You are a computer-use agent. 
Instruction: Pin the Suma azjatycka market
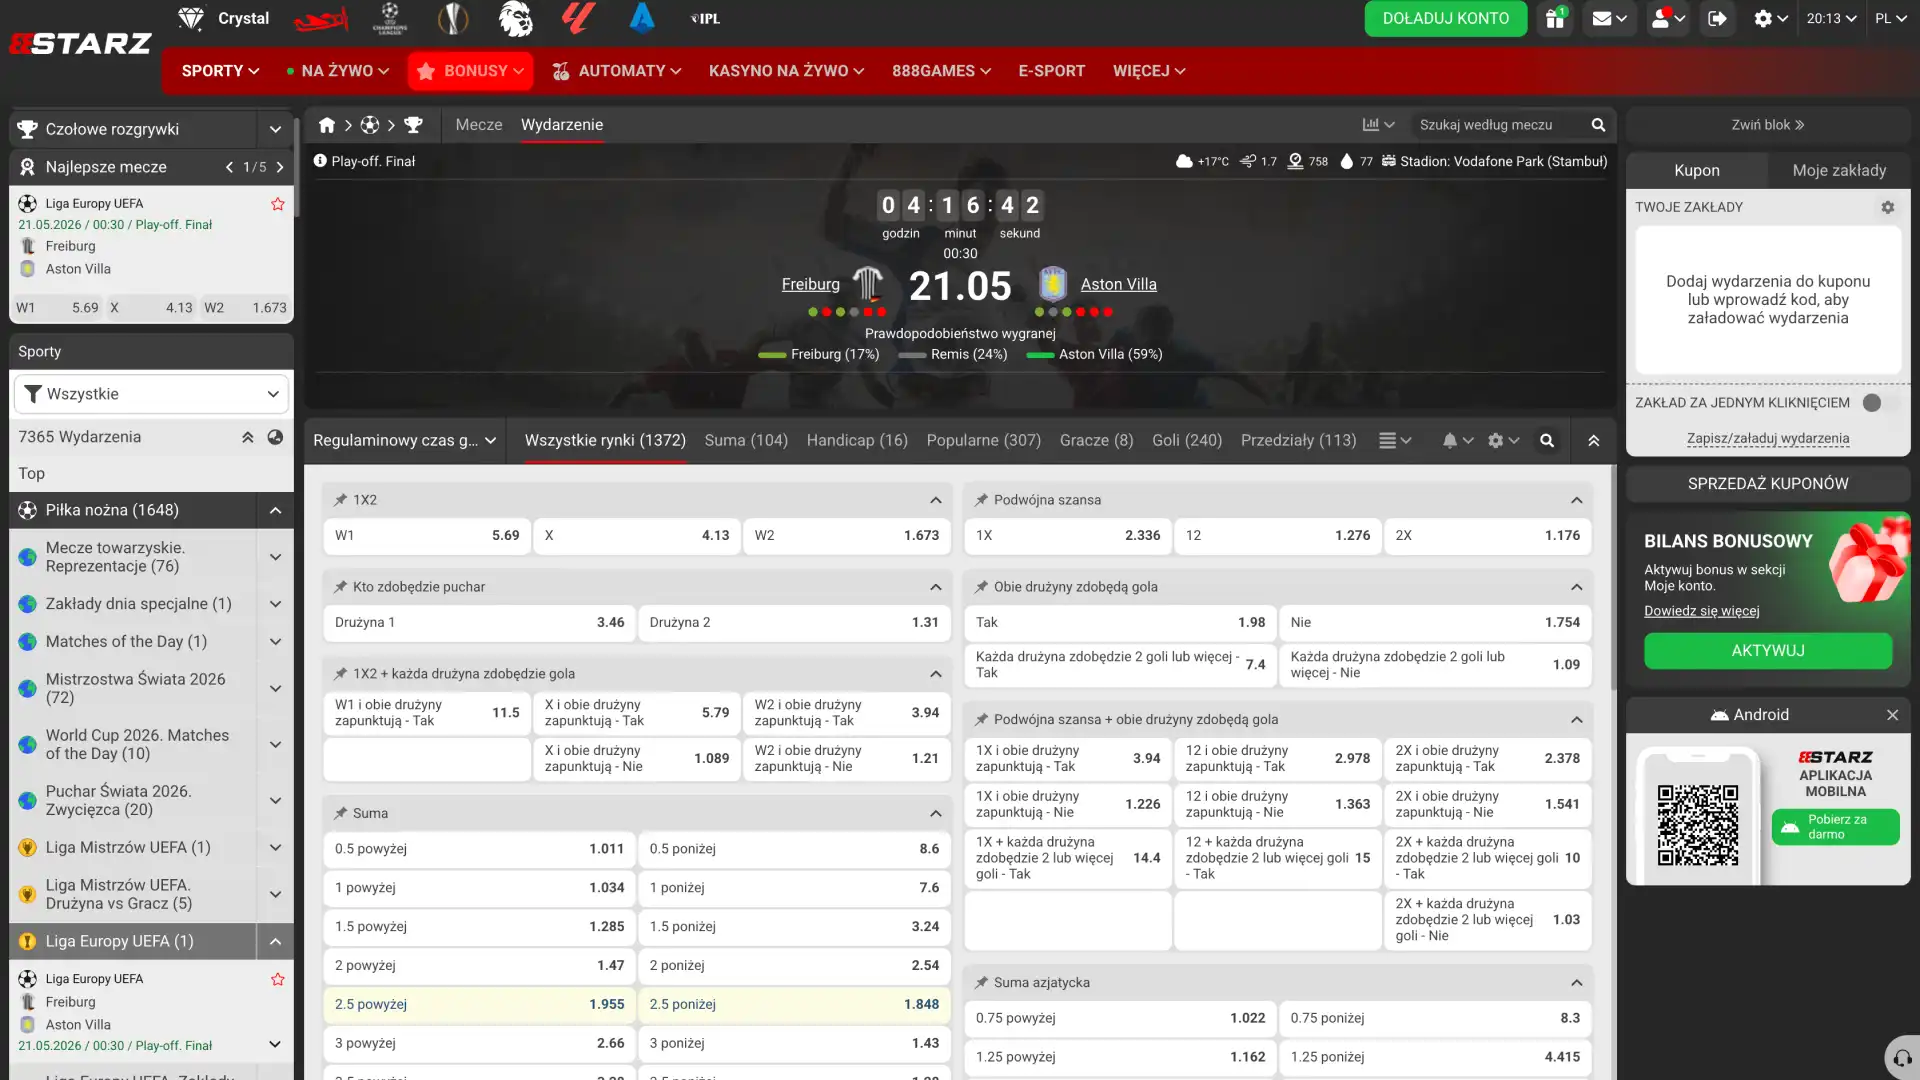(981, 983)
